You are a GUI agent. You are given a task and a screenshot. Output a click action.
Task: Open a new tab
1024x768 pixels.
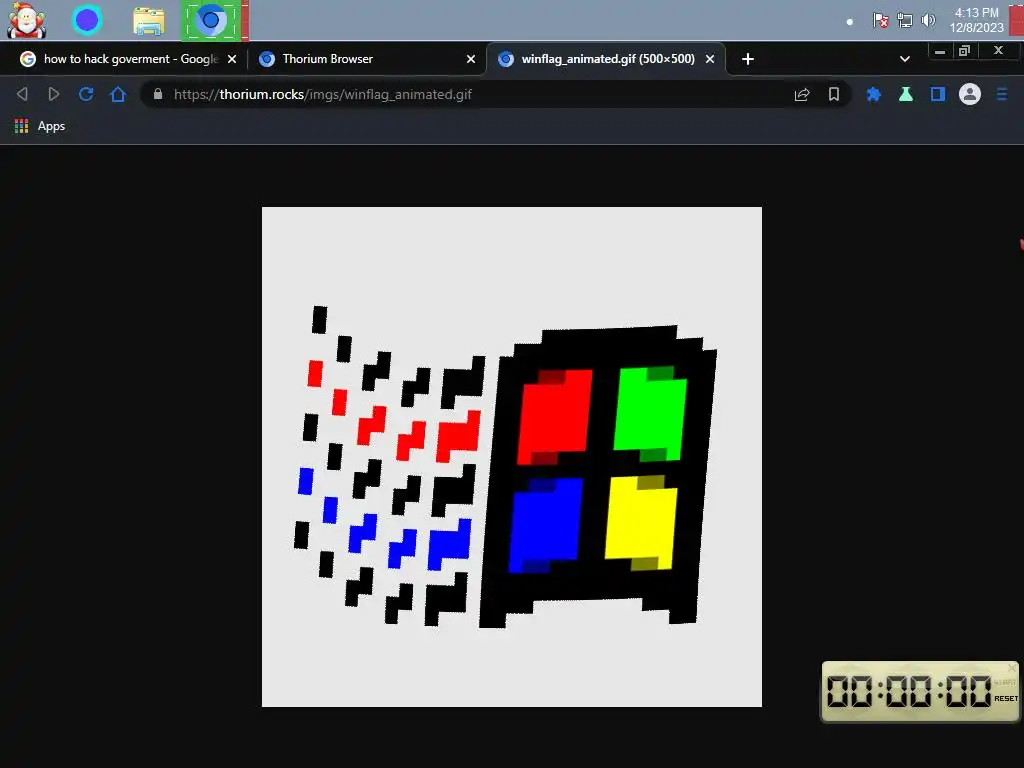[748, 59]
